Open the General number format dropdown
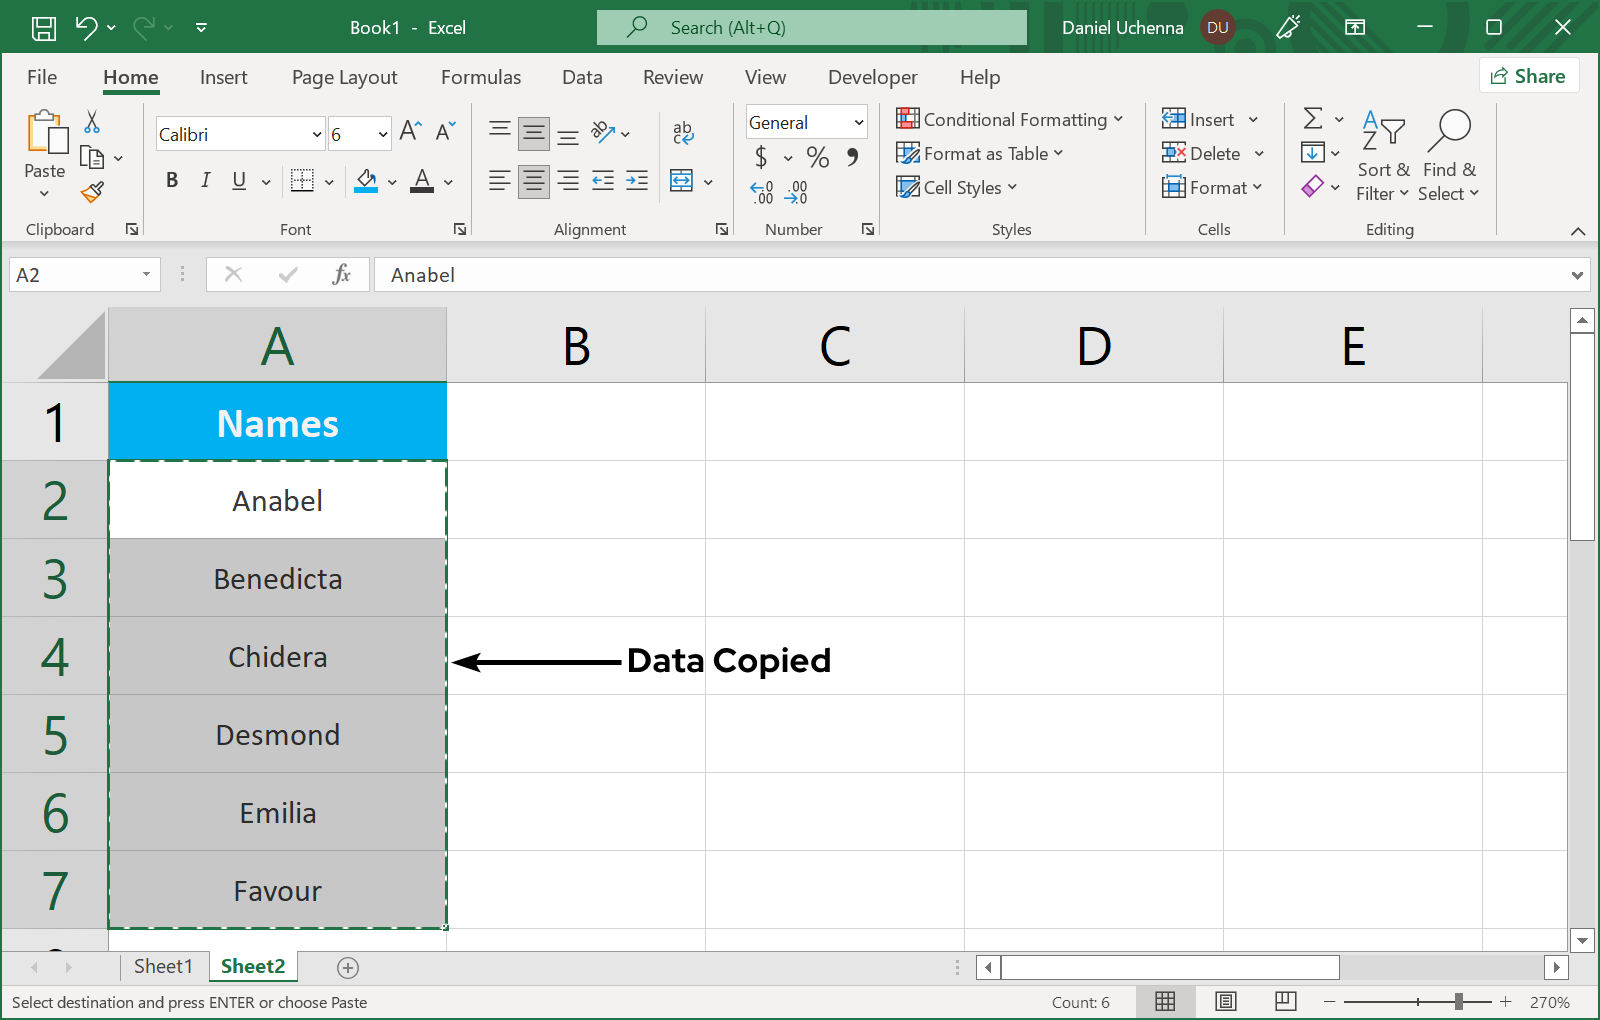The image size is (1600, 1020). click(x=858, y=122)
